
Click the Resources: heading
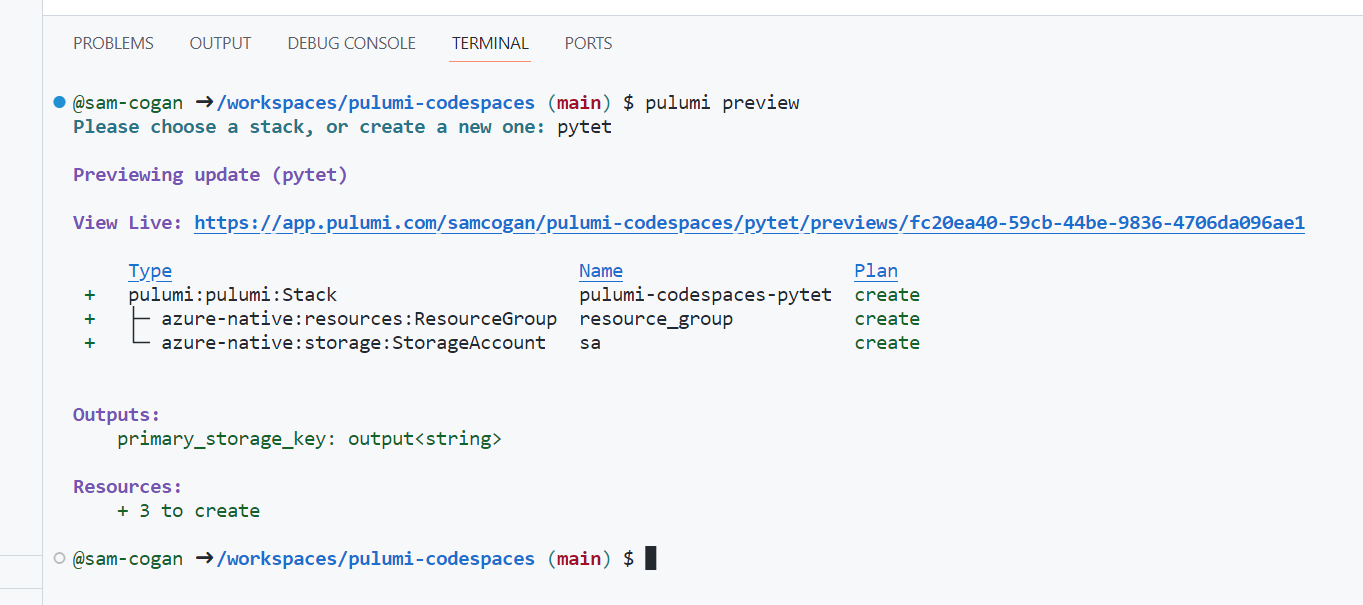[x=128, y=487]
